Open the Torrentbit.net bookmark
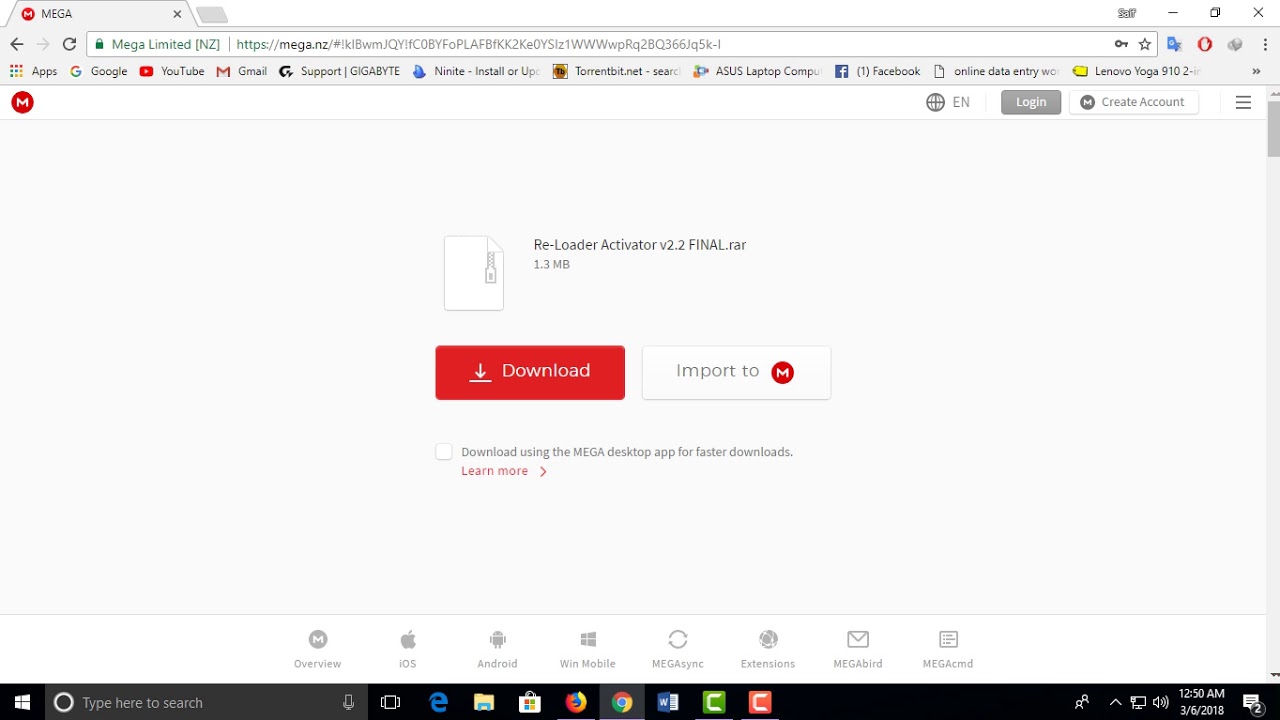Image resolution: width=1280 pixels, height=720 pixels. pyautogui.click(x=617, y=71)
